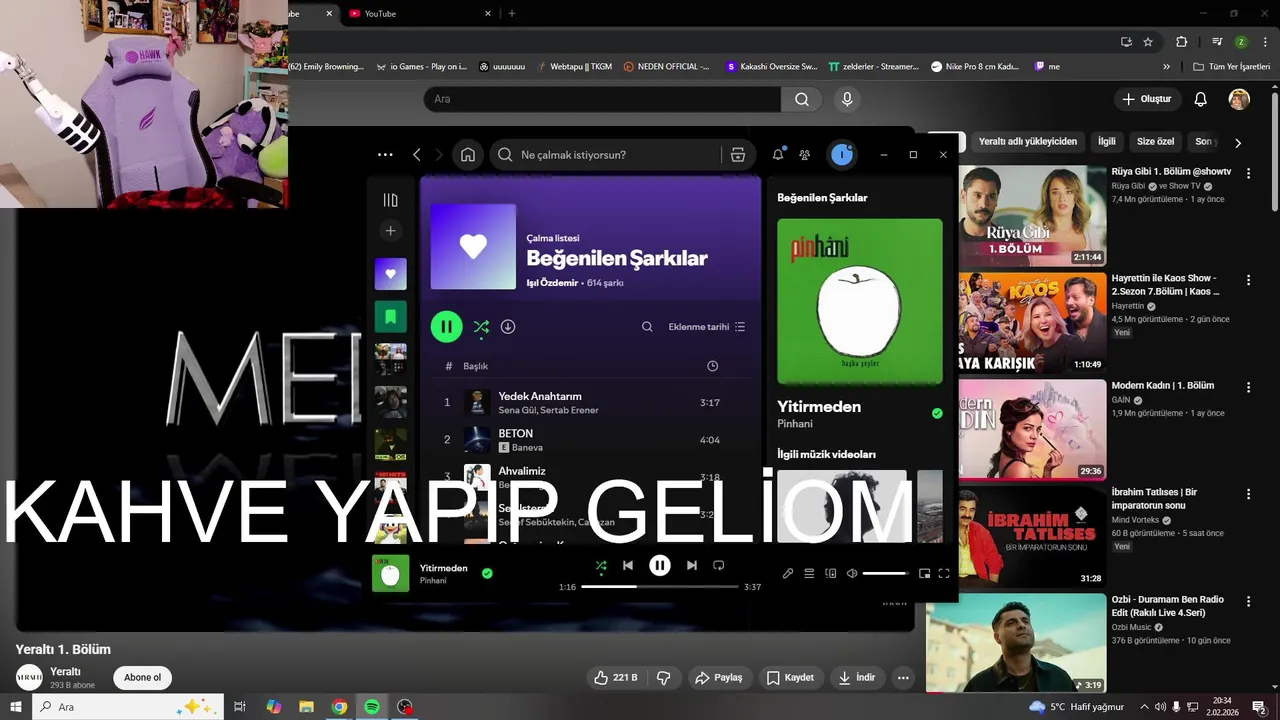Image resolution: width=1280 pixels, height=720 pixels.
Task: Show lyrics with microphone icon
Action: pyautogui.click(x=788, y=573)
